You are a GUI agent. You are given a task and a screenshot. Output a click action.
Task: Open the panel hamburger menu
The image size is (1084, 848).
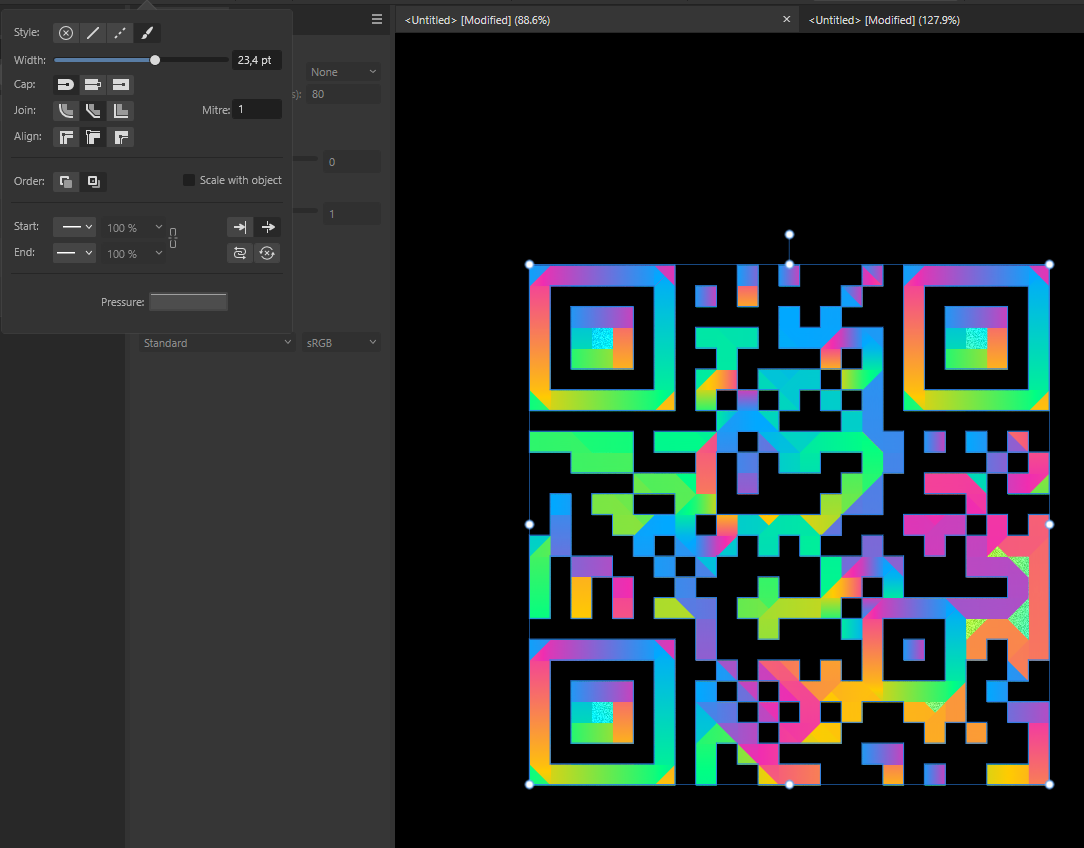(377, 19)
